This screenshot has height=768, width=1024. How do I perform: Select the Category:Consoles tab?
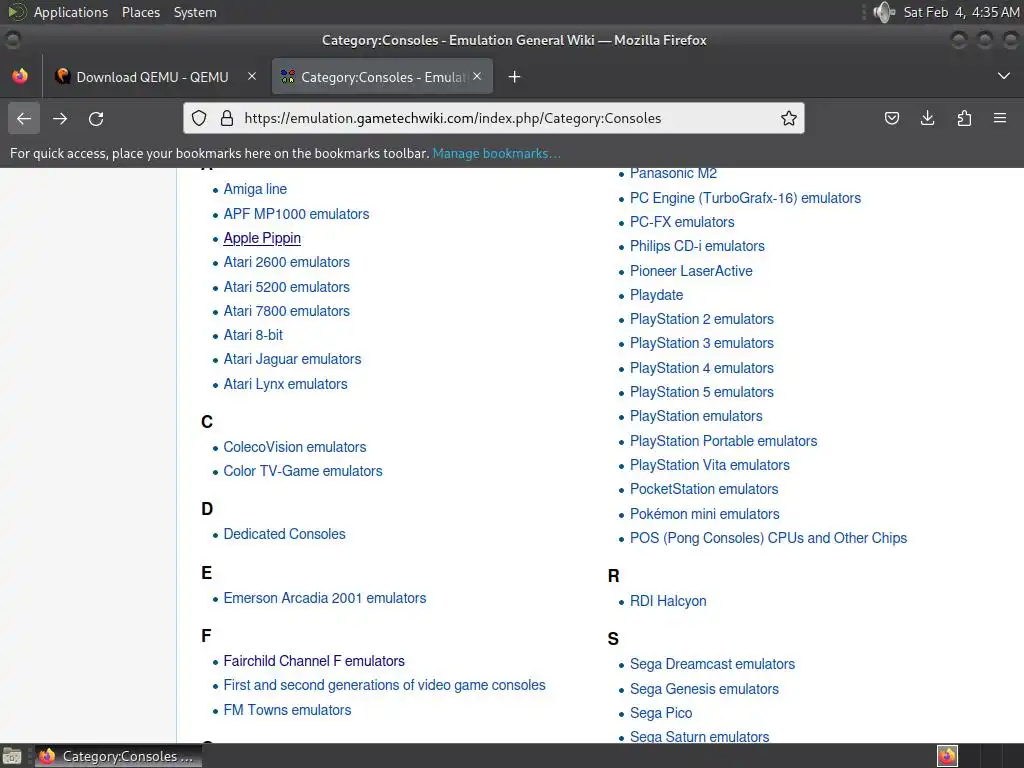pyautogui.click(x=382, y=77)
